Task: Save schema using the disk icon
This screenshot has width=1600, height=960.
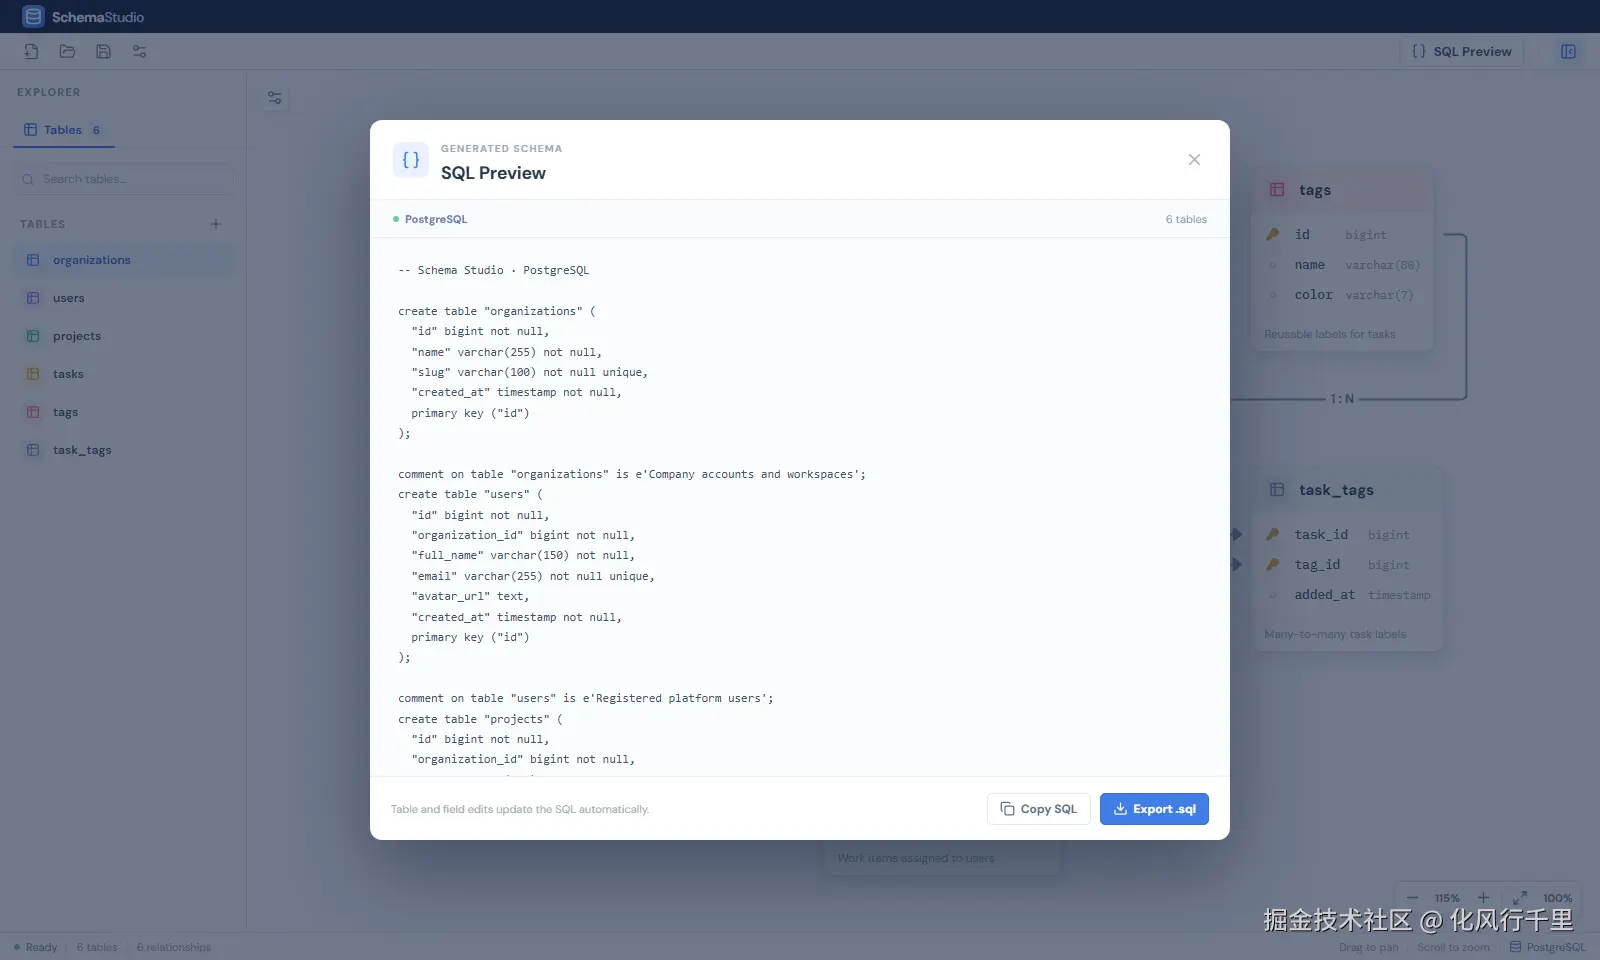Action: coord(103,51)
